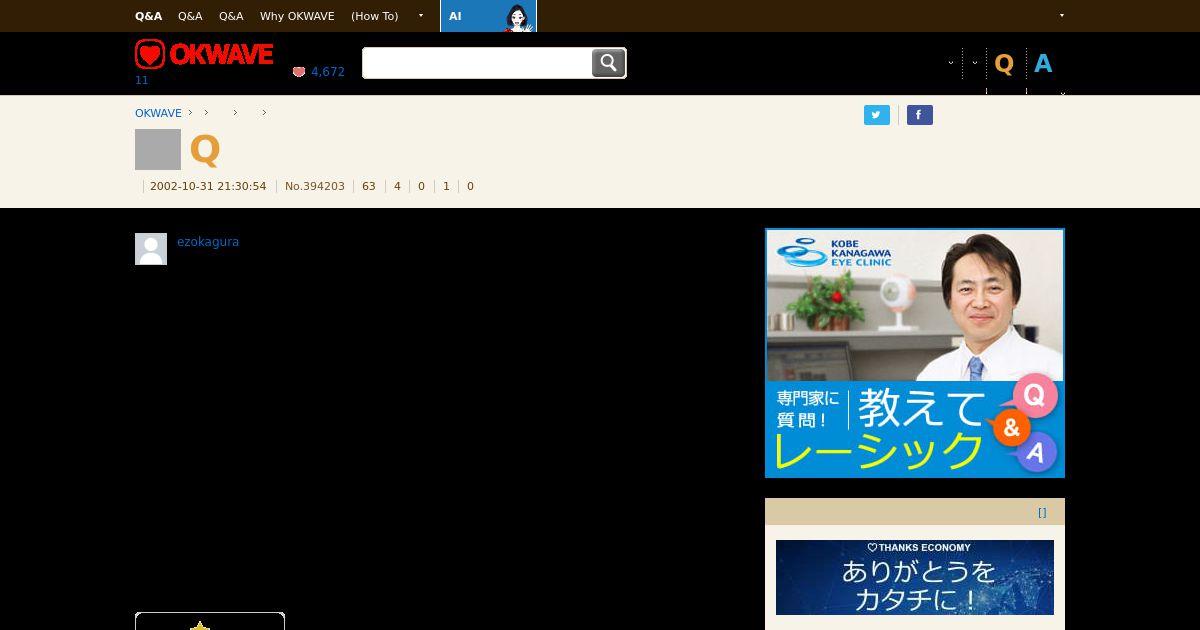The image size is (1200, 630).
Task: Select the timestamp 2002-10-31 21:30:54
Action: click(208, 186)
